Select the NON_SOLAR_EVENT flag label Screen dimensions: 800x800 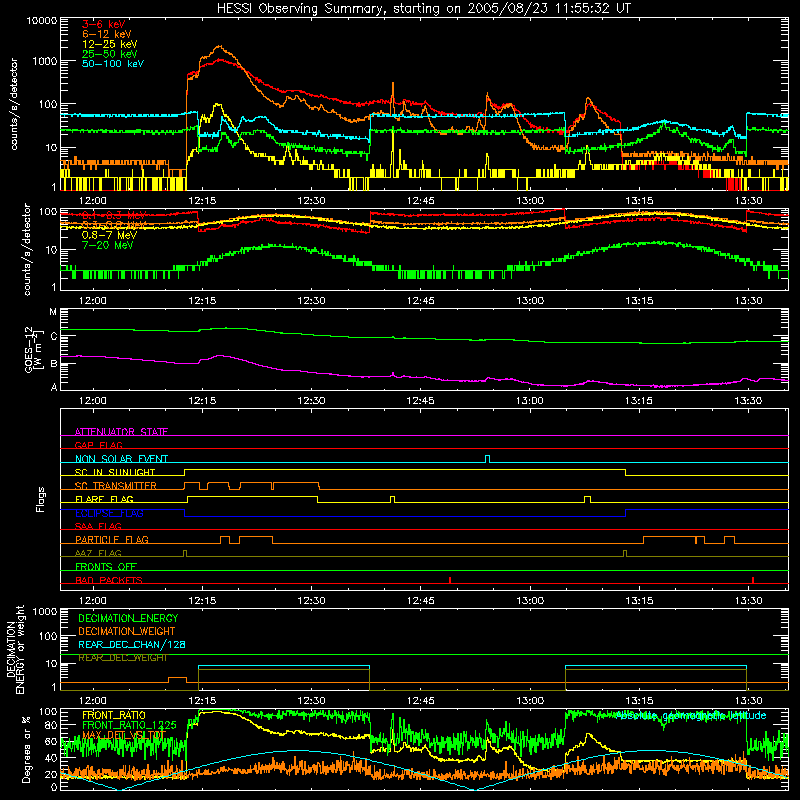pyautogui.click(x=121, y=459)
